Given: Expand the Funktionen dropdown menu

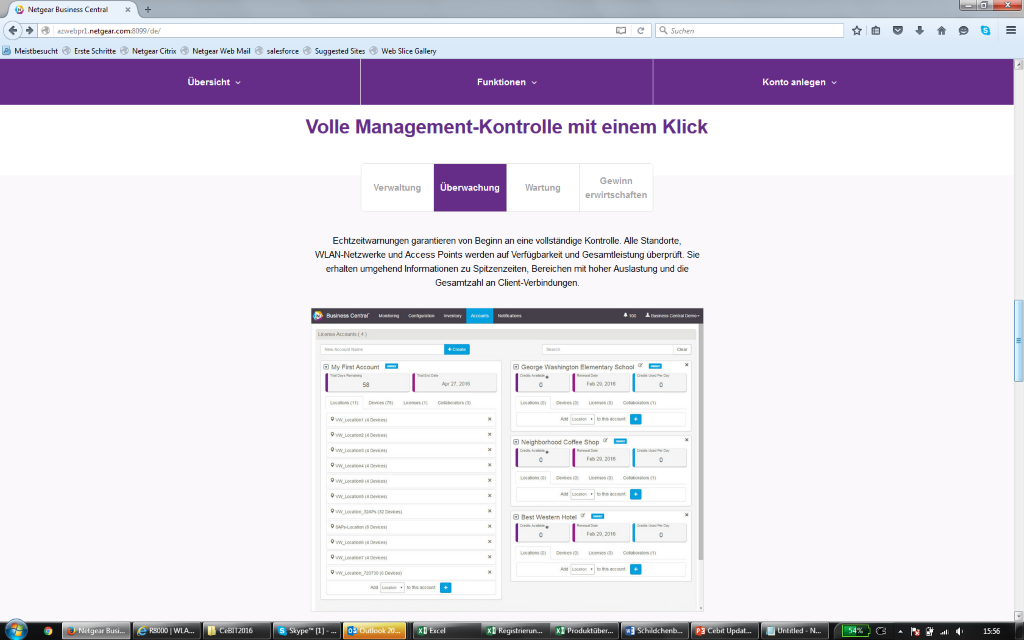Looking at the screenshot, I should pos(507,82).
